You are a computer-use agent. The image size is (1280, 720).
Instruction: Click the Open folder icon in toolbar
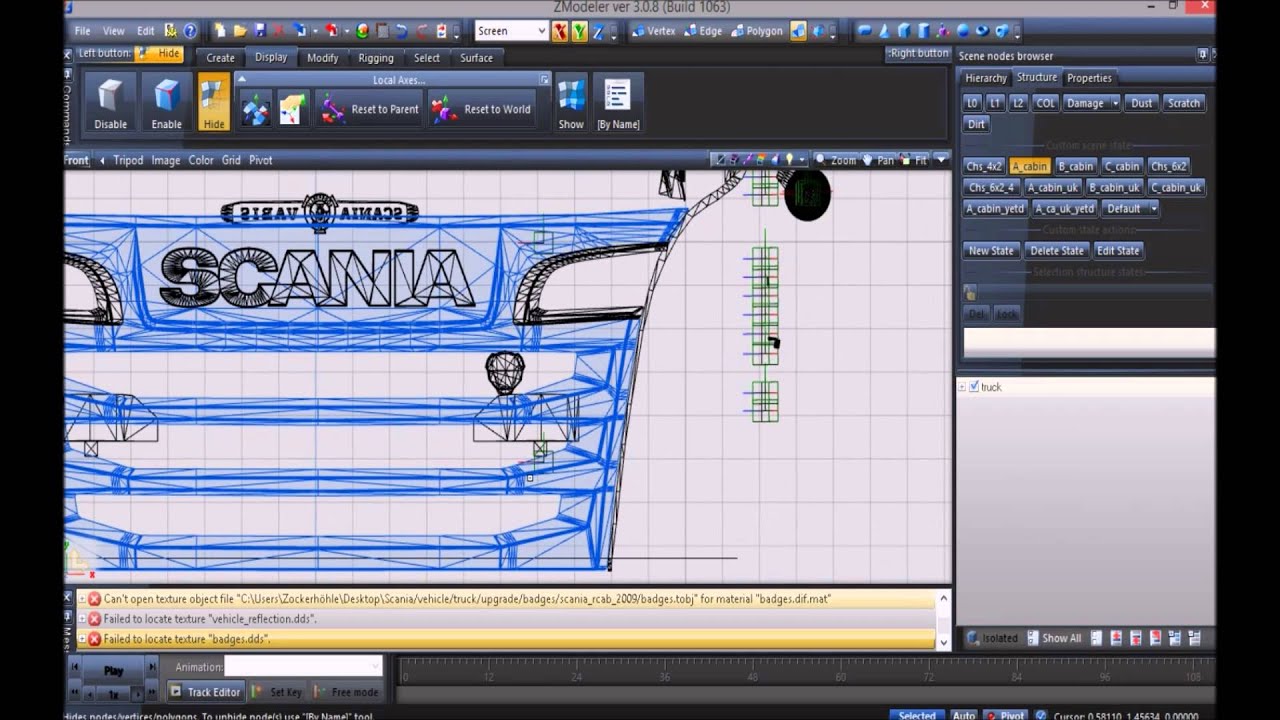click(x=240, y=31)
